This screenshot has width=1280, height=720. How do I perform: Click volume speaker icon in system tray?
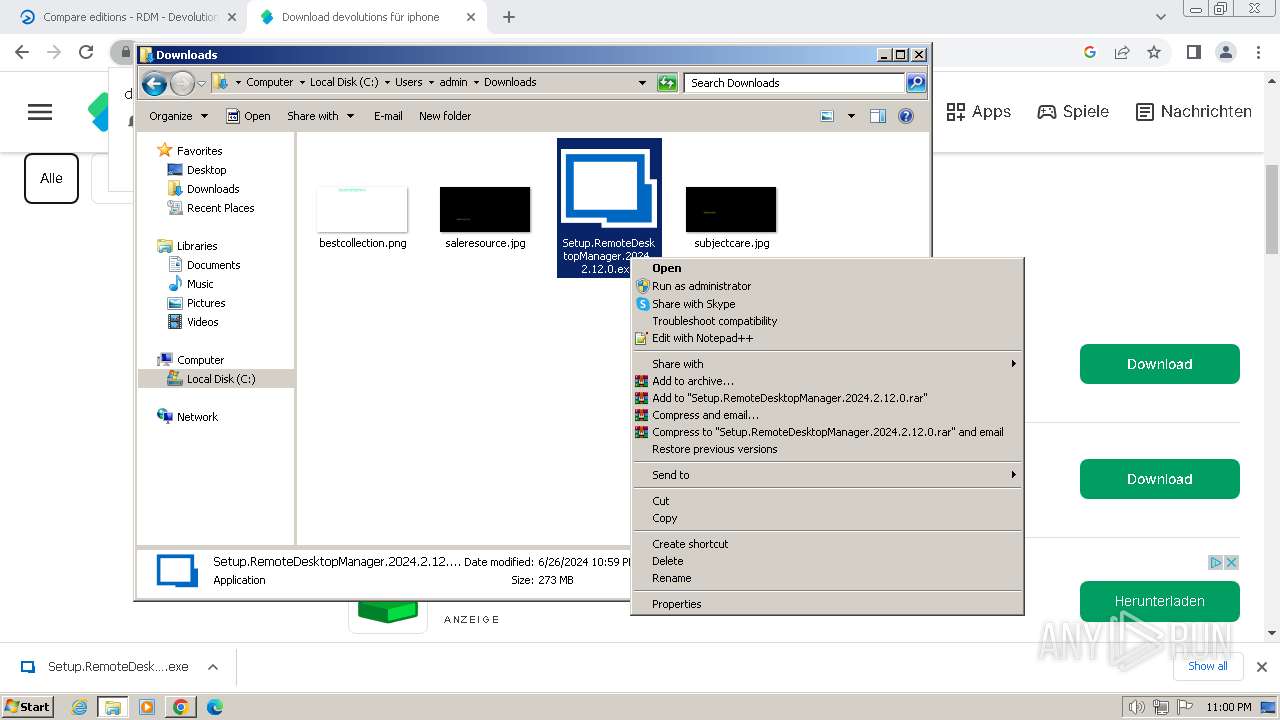pyautogui.click(x=1136, y=707)
